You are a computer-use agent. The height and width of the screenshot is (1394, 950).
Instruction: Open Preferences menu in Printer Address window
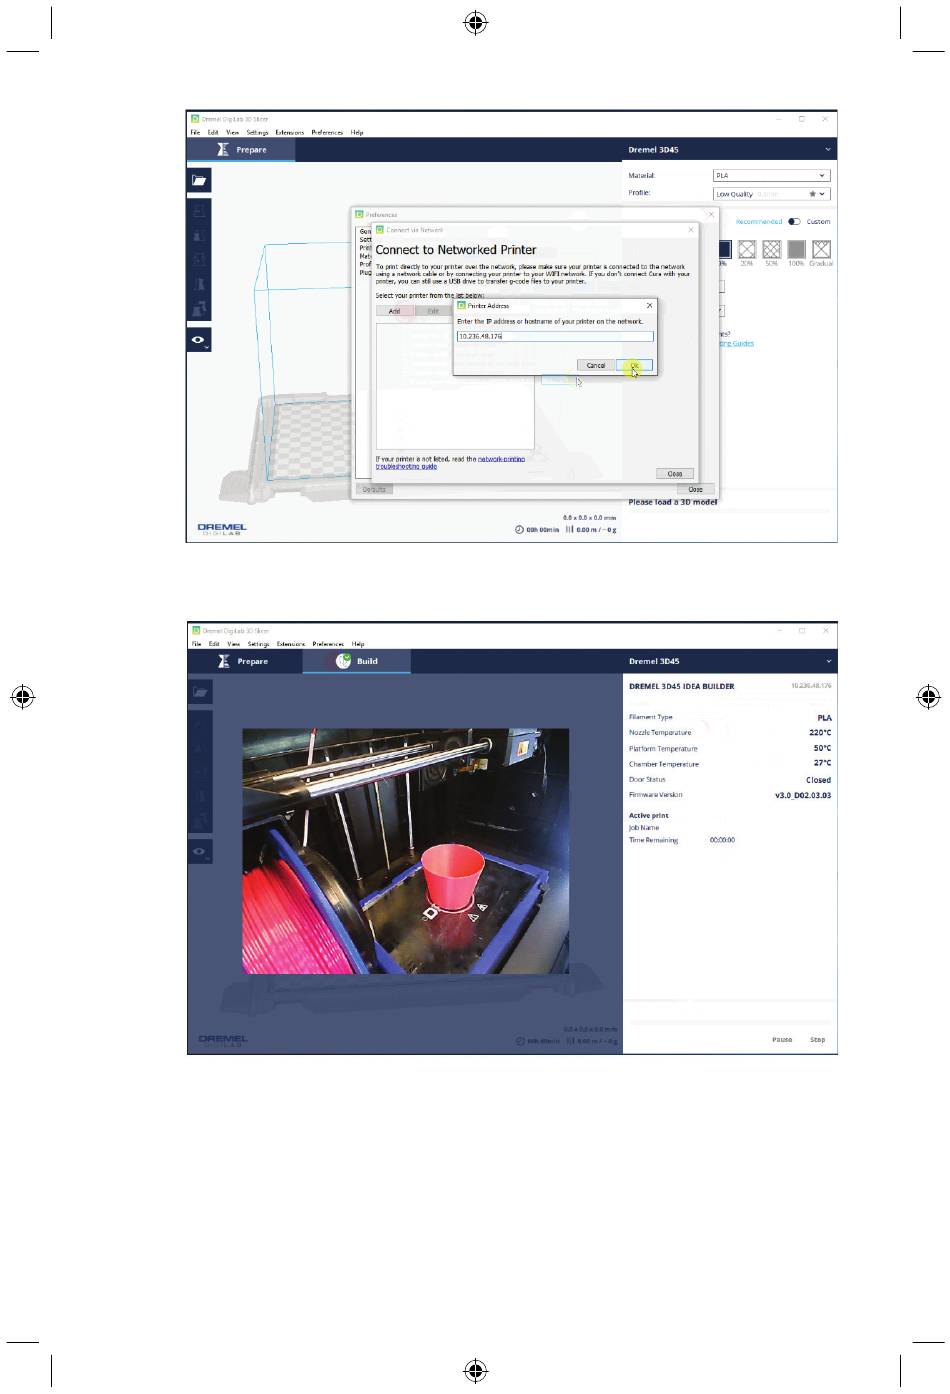click(x=327, y=132)
